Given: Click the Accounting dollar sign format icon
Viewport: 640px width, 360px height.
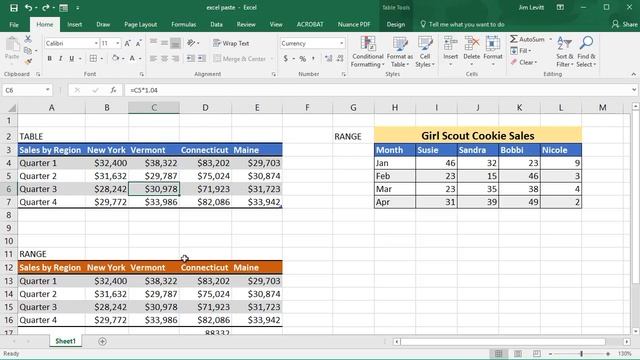Looking at the screenshot, I should click(286, 59).
